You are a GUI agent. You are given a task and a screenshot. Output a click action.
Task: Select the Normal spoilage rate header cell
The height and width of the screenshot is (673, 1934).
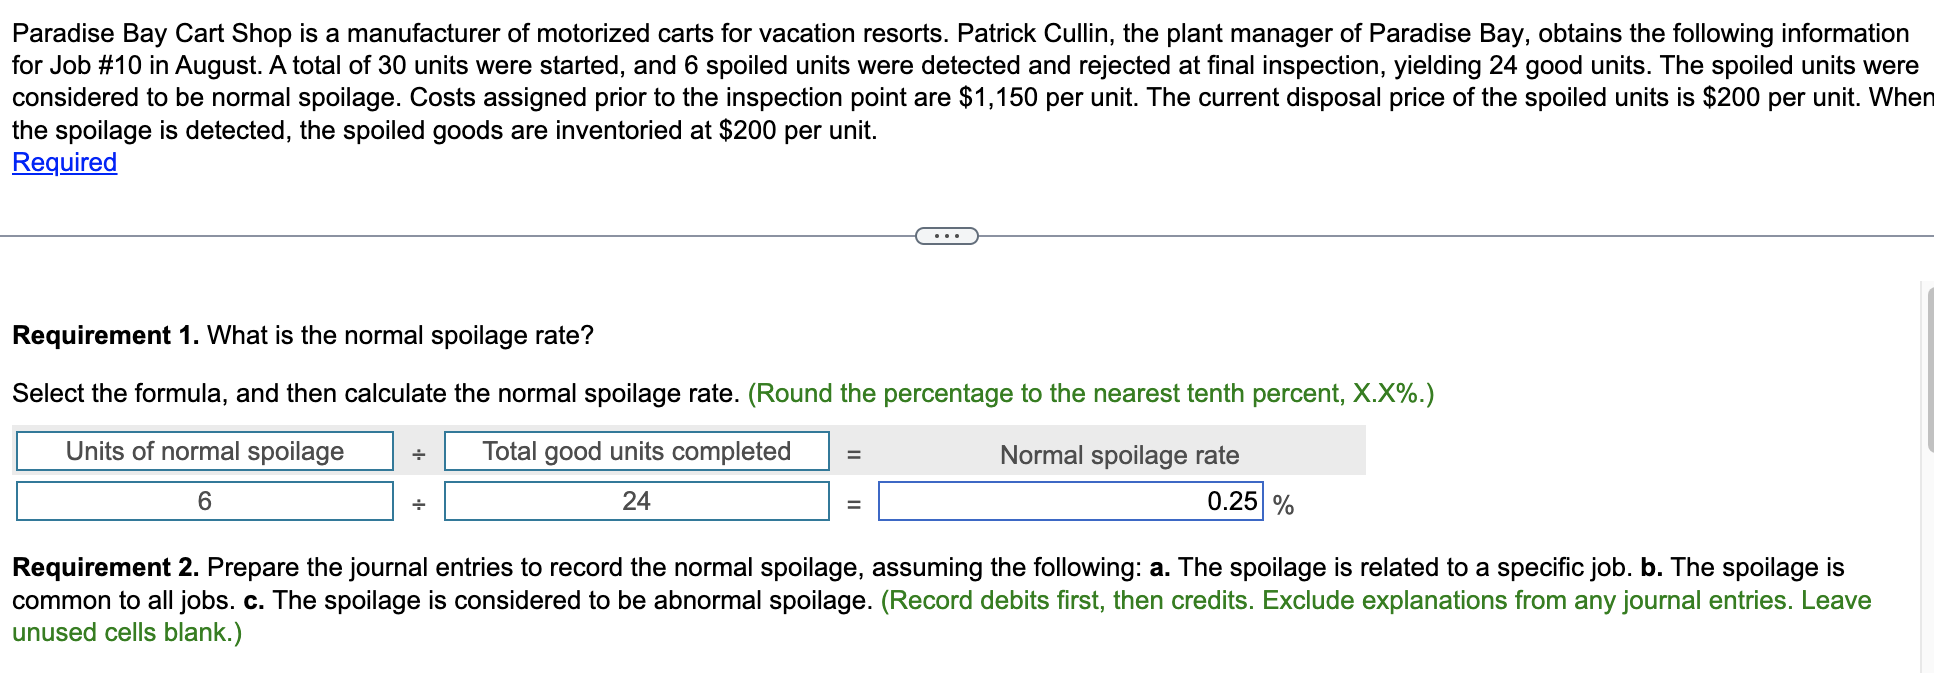1118,455
